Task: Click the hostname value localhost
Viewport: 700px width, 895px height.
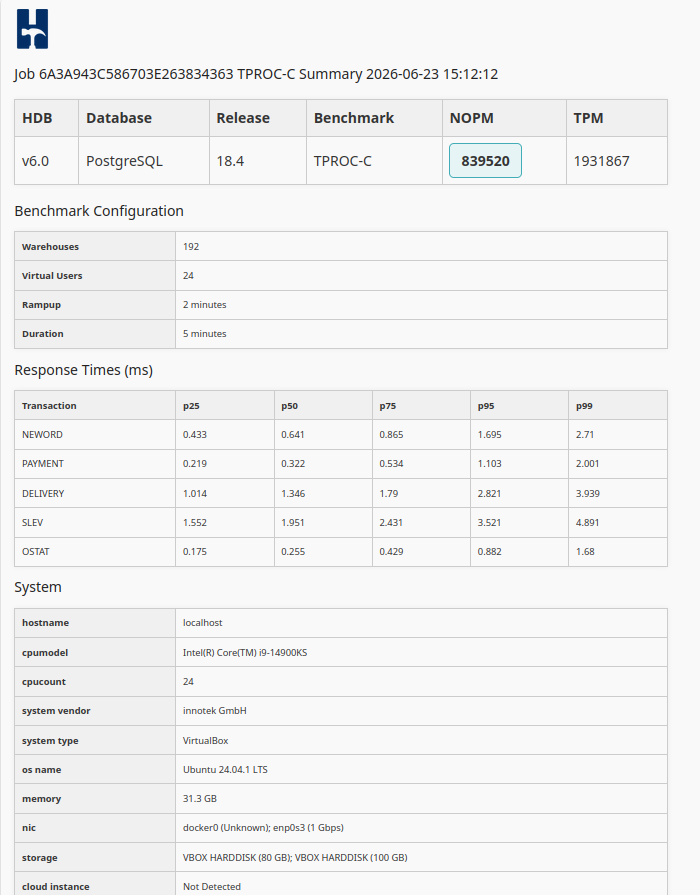Action: click(203, 623)
